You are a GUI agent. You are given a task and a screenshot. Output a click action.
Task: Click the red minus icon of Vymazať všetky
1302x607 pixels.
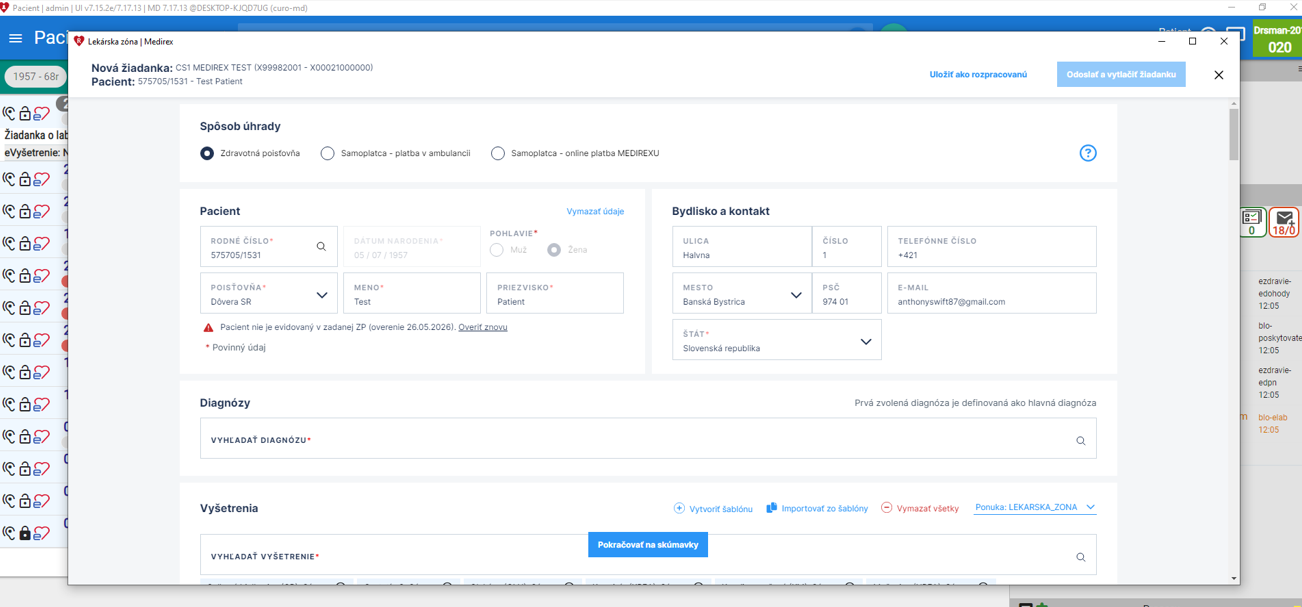886,508
